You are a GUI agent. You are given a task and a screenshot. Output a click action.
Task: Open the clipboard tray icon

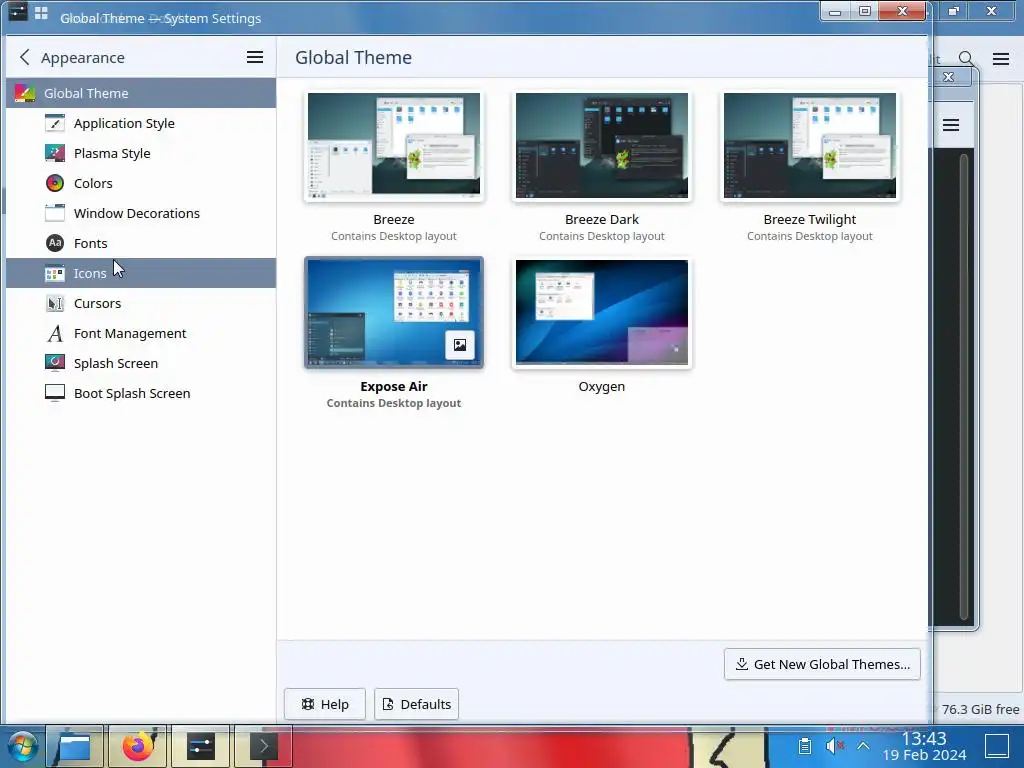[x=805, y=746]
